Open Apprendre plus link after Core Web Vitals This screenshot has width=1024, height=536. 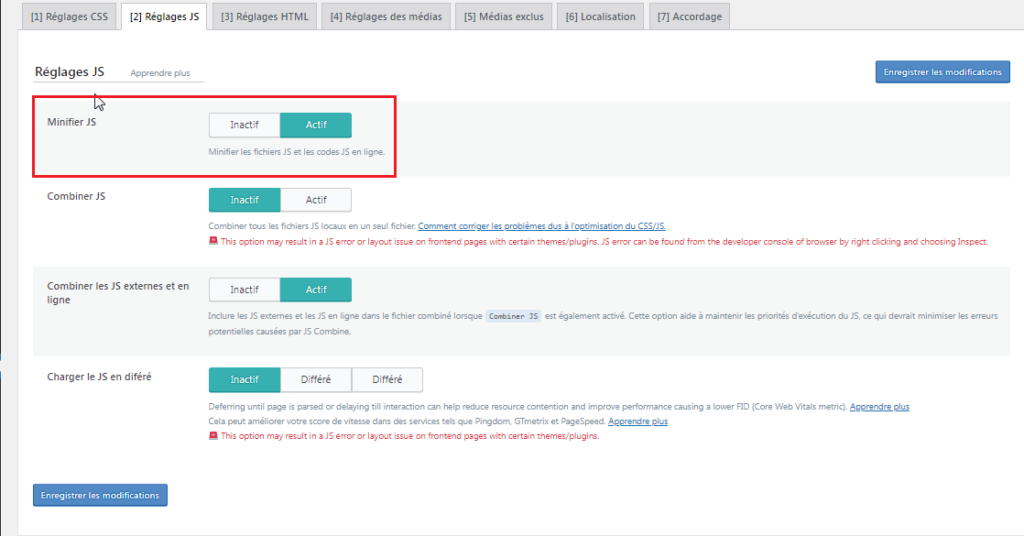(x=879, y=407)
